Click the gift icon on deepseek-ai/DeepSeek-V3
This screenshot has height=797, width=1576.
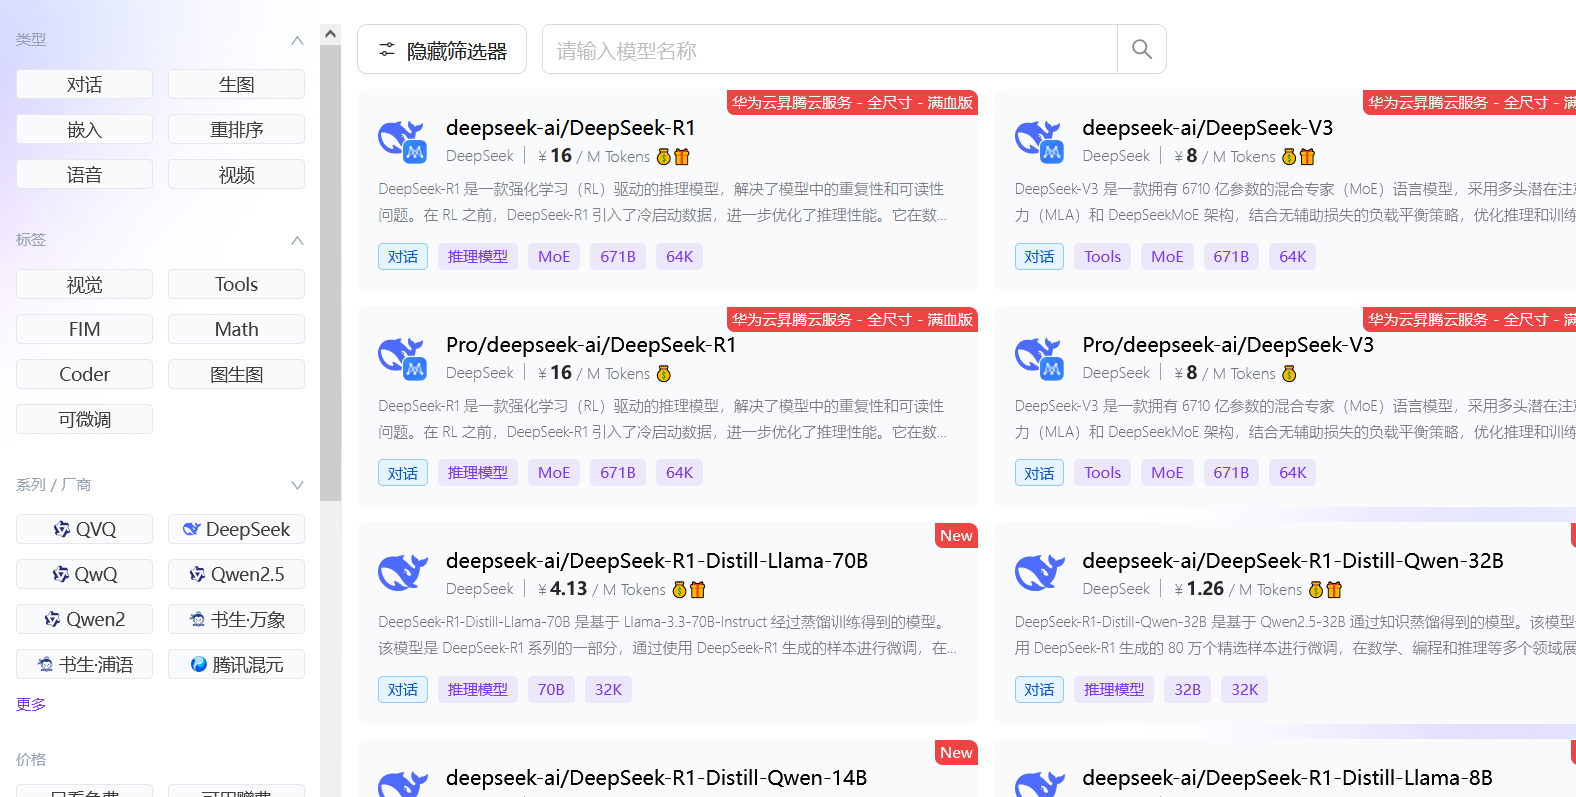[1308, 157]
